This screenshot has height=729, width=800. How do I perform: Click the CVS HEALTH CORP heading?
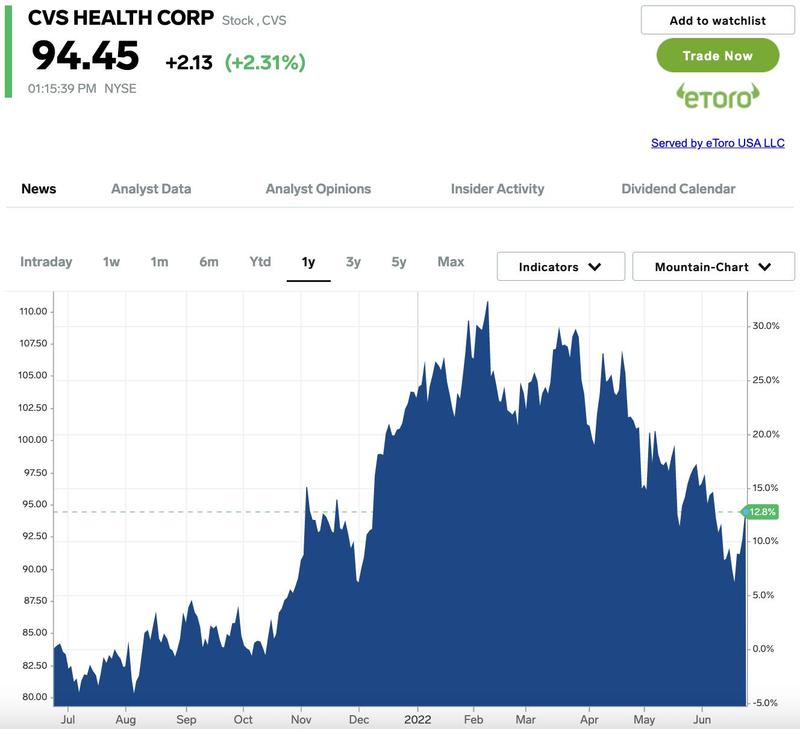click(120, 18)
